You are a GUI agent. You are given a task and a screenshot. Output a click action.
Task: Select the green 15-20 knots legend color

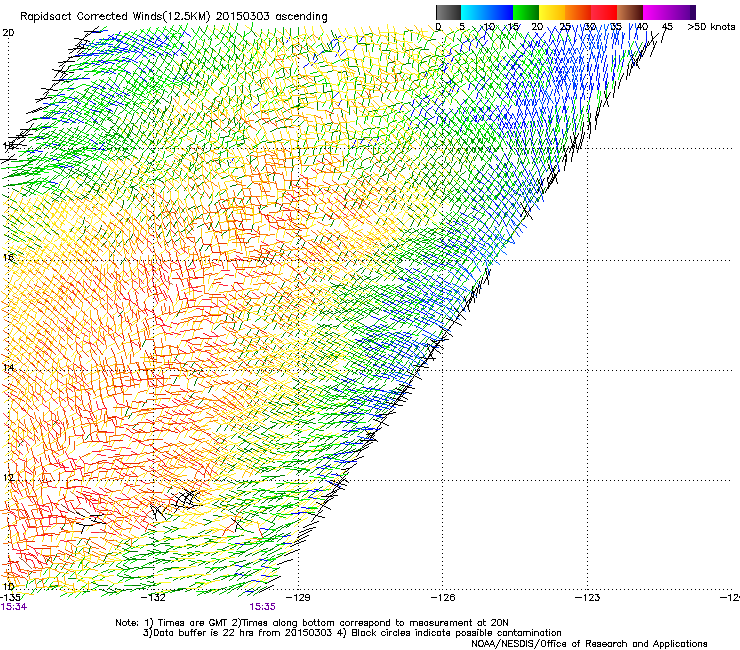526,12
